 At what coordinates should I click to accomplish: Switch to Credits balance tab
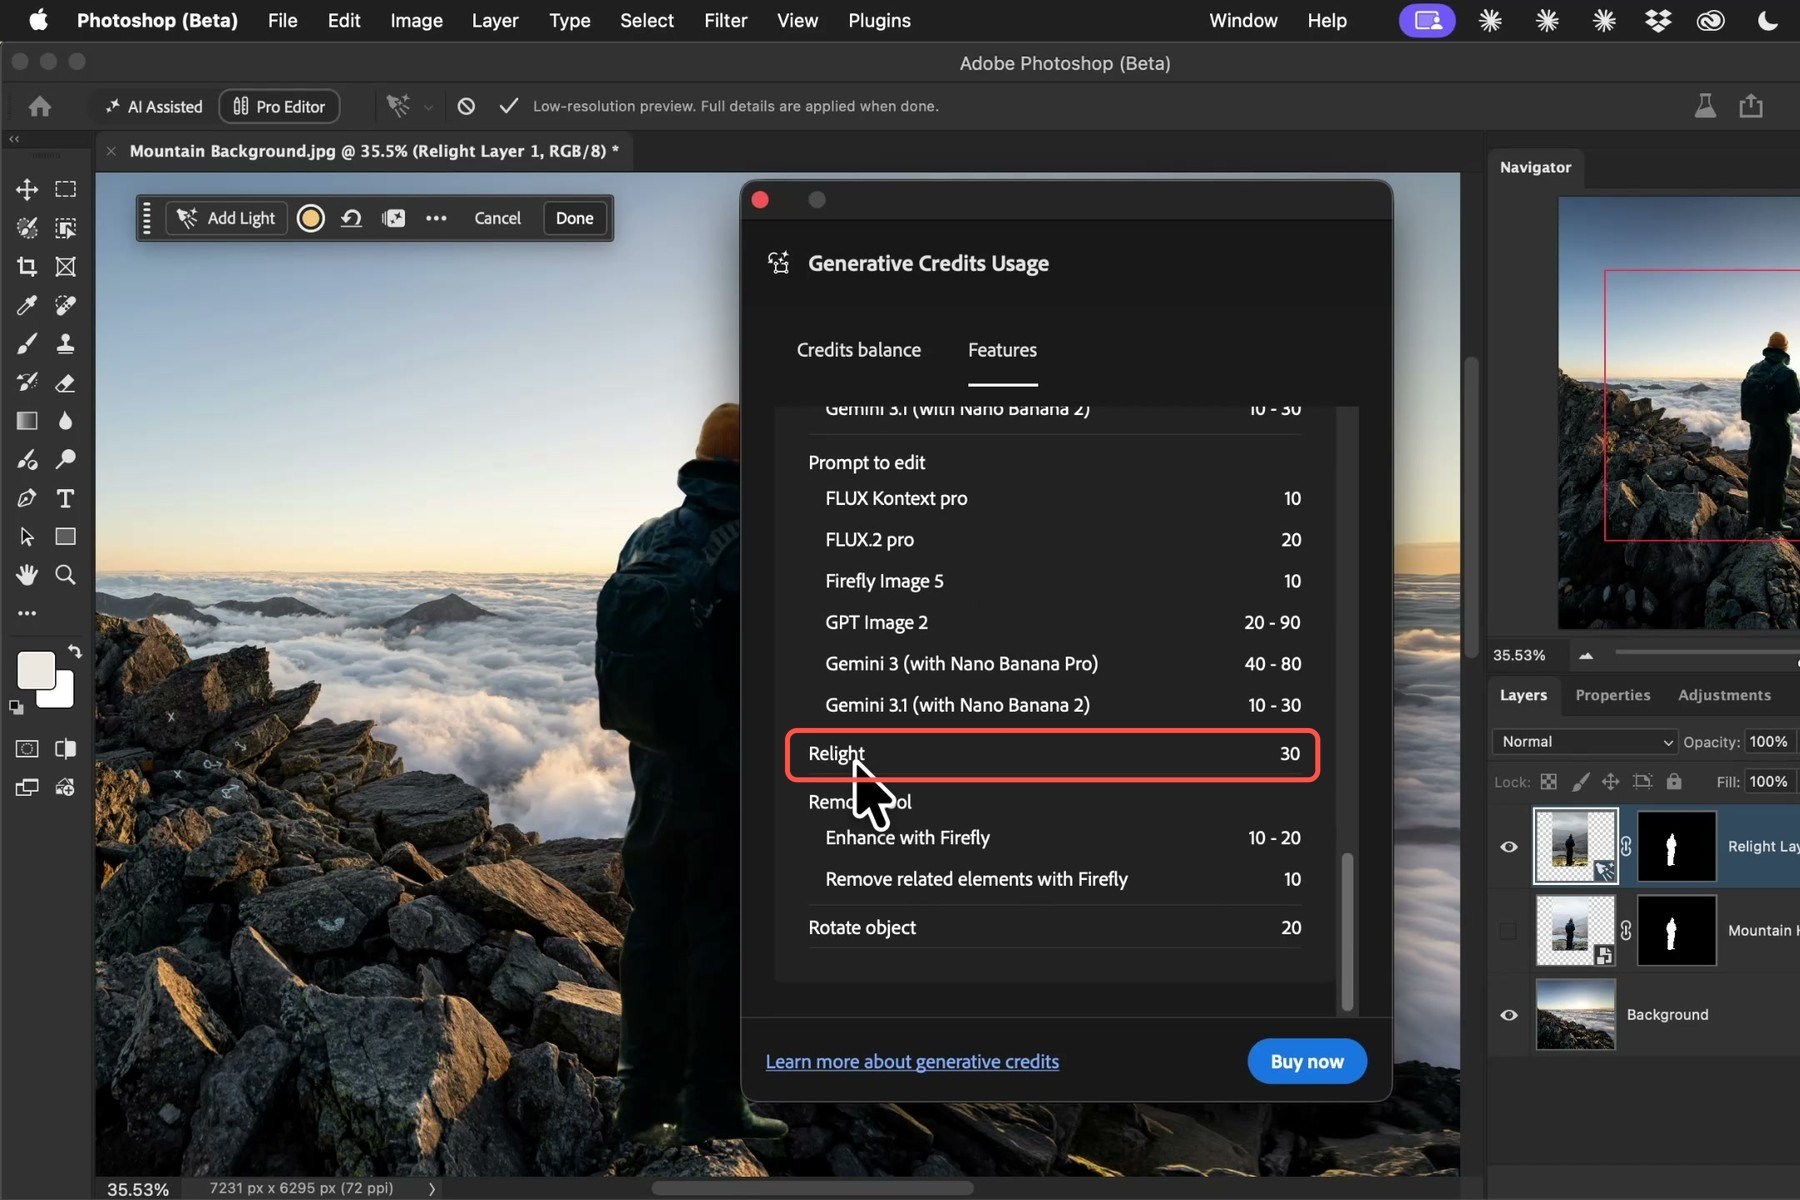point(859,350)
